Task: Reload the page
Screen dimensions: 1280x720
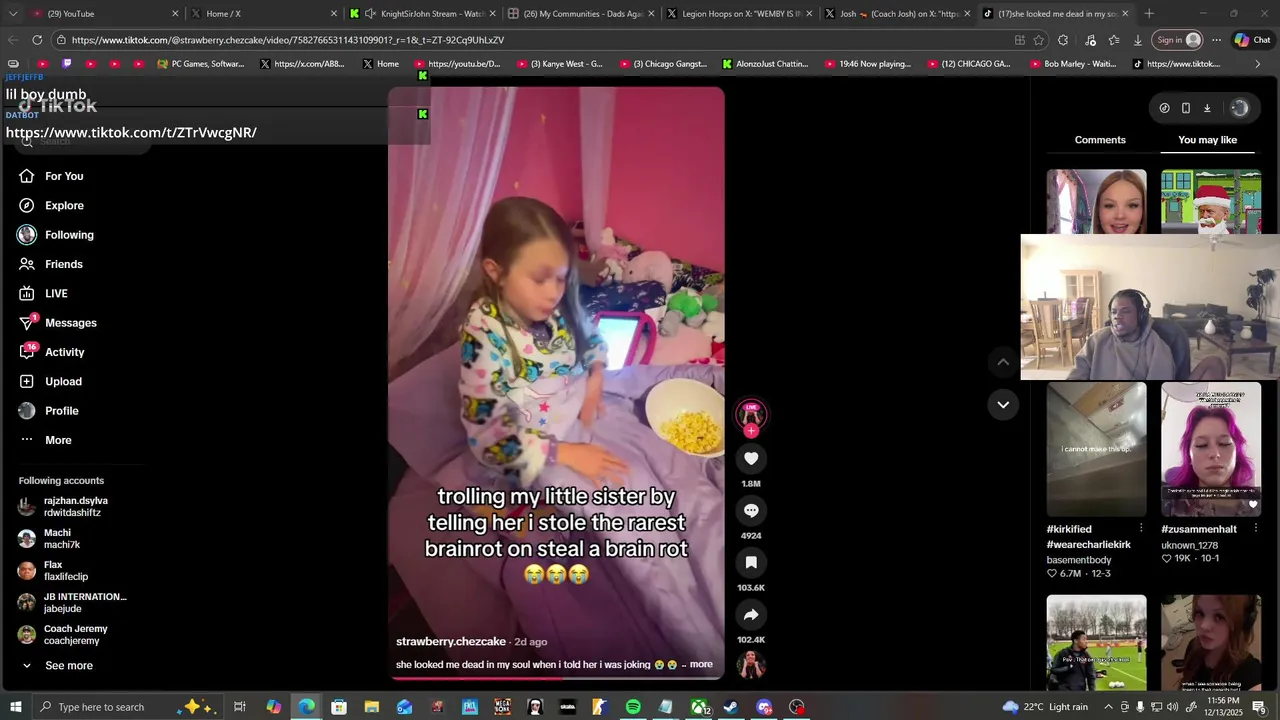Action: pos(37,40)
